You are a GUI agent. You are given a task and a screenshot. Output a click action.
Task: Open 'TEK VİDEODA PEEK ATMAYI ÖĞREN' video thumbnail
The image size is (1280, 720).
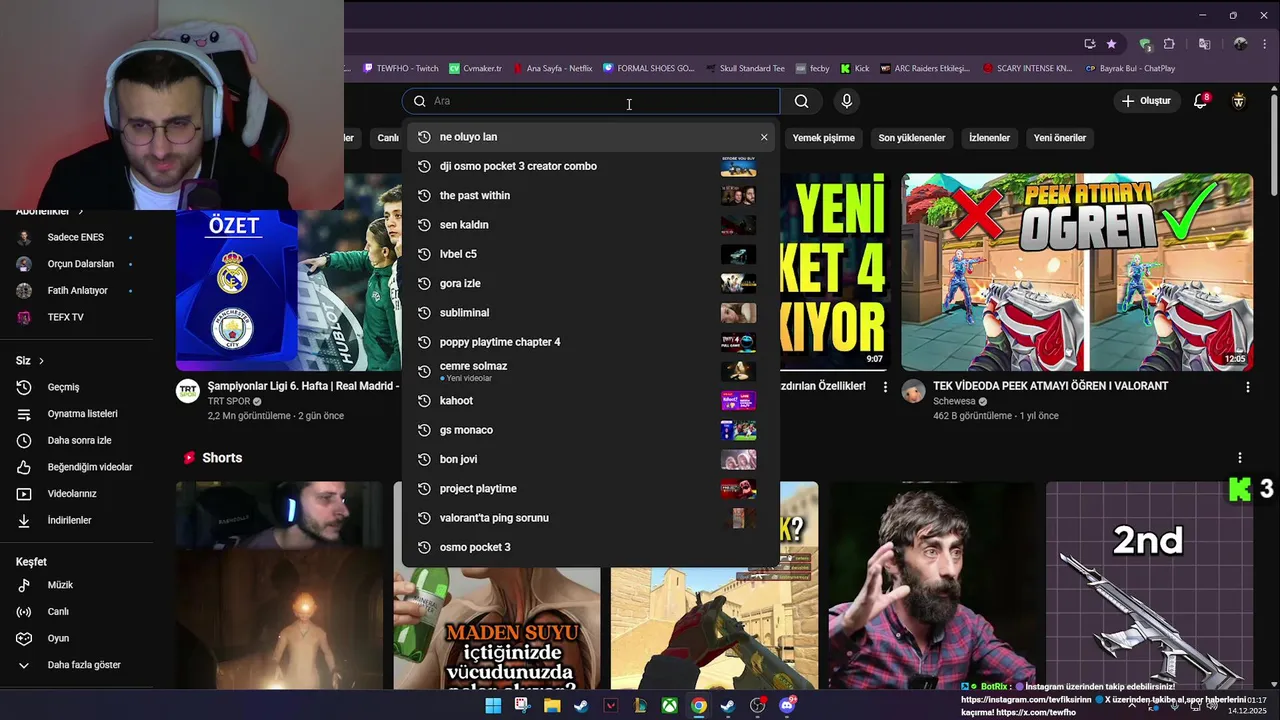click(x=1077, y=272)
